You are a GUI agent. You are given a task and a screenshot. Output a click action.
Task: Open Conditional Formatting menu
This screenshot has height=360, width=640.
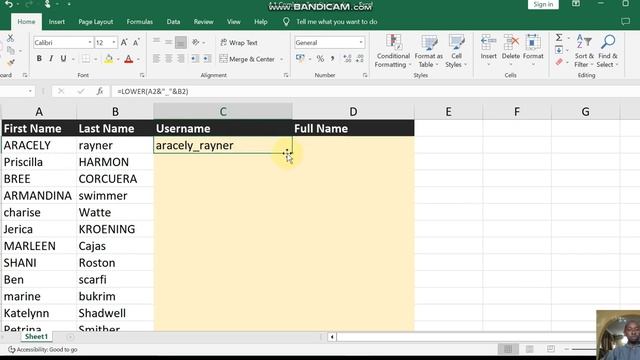pyautogui.click(x=393, y=51)
